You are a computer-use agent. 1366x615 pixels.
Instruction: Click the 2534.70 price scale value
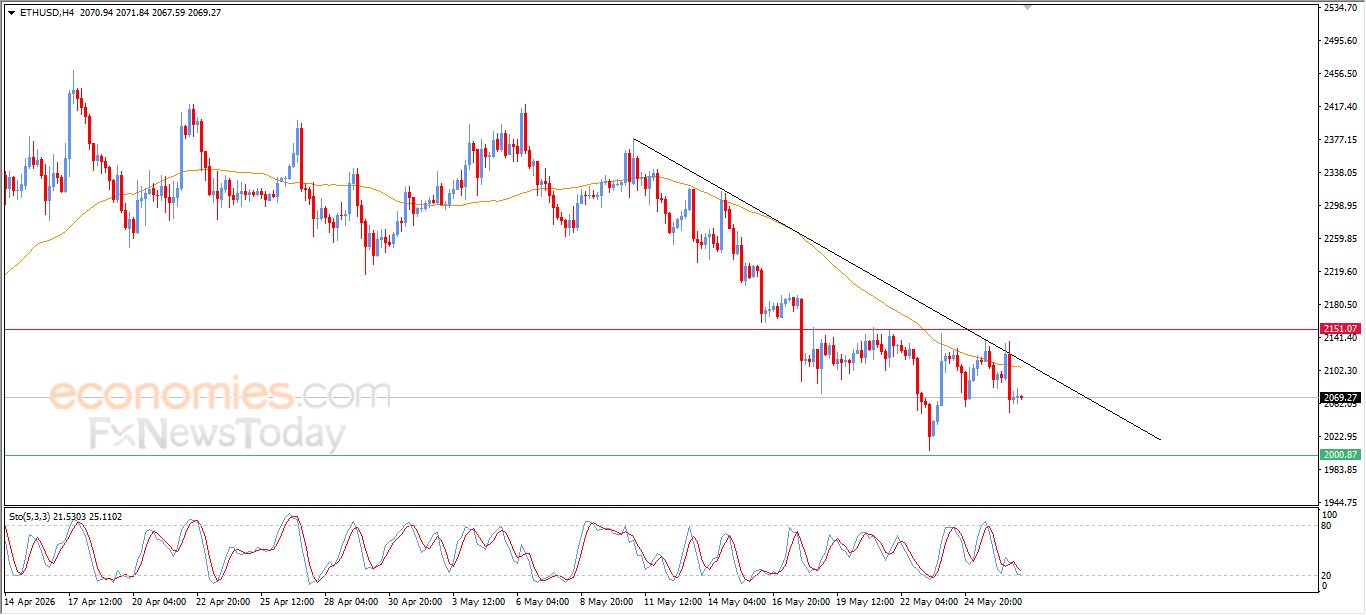[x=1340, y=8]
